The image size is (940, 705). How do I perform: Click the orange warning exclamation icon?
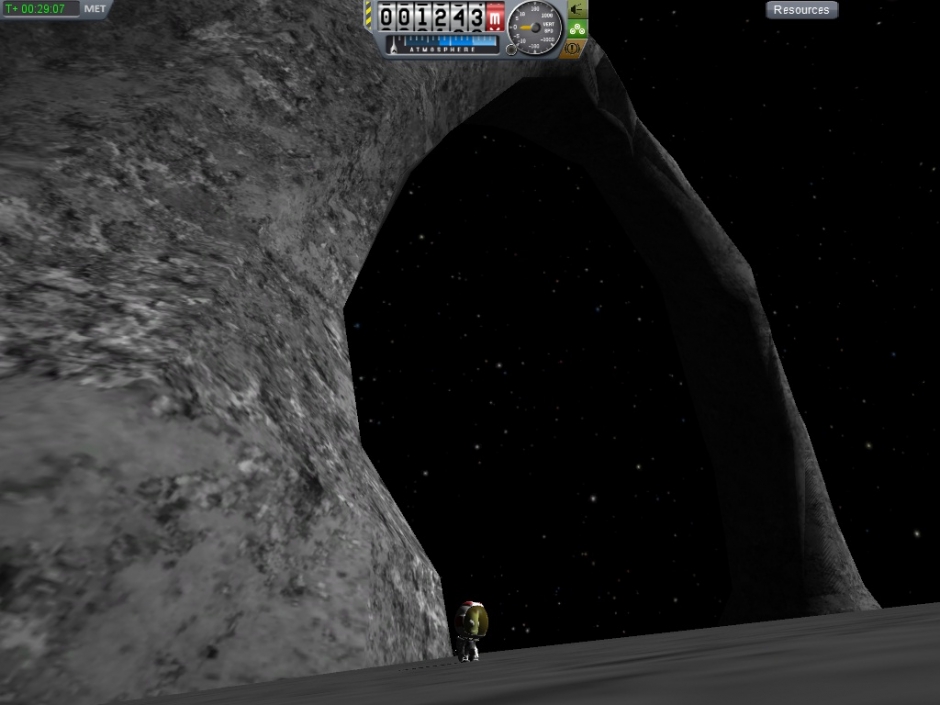(x=574, y=48)
